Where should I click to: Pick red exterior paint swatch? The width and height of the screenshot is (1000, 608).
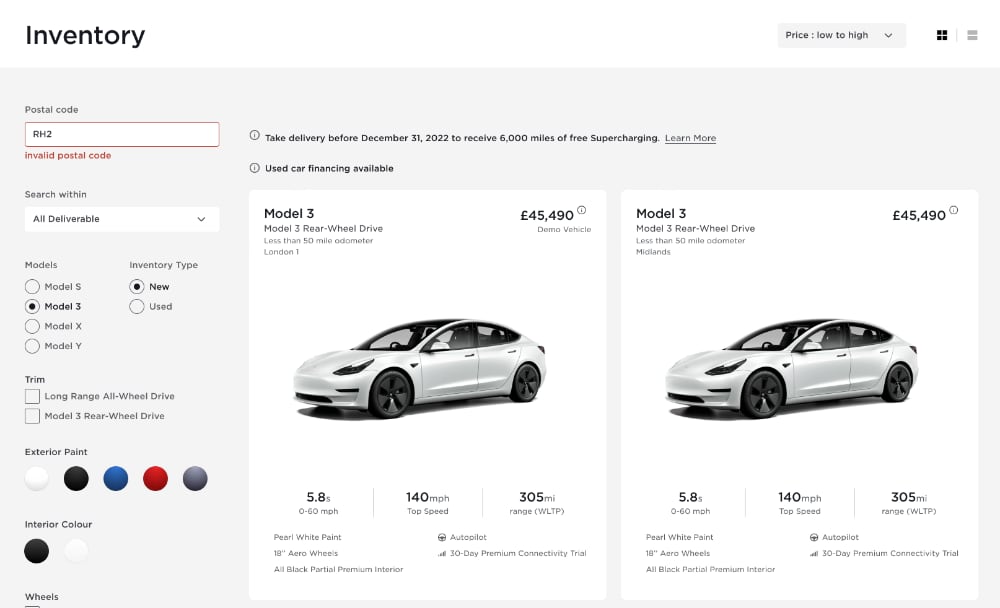point(155,478)
